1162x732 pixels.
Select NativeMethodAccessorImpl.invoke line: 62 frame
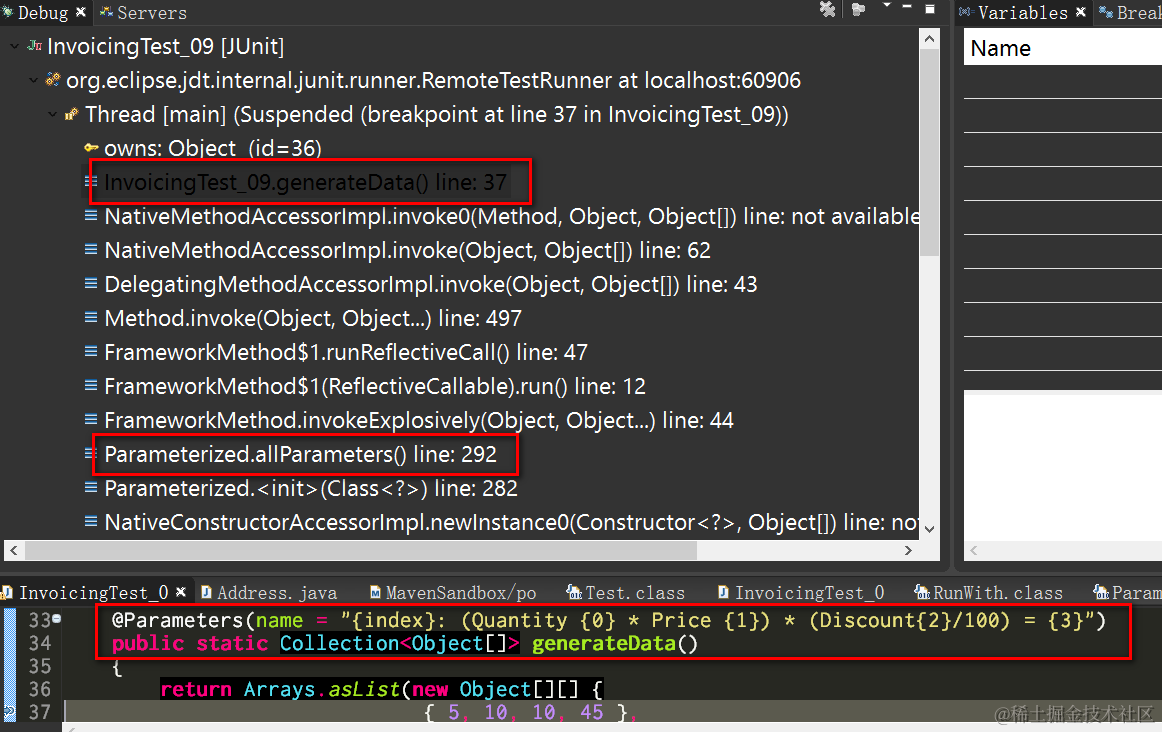tap(408, 250)
